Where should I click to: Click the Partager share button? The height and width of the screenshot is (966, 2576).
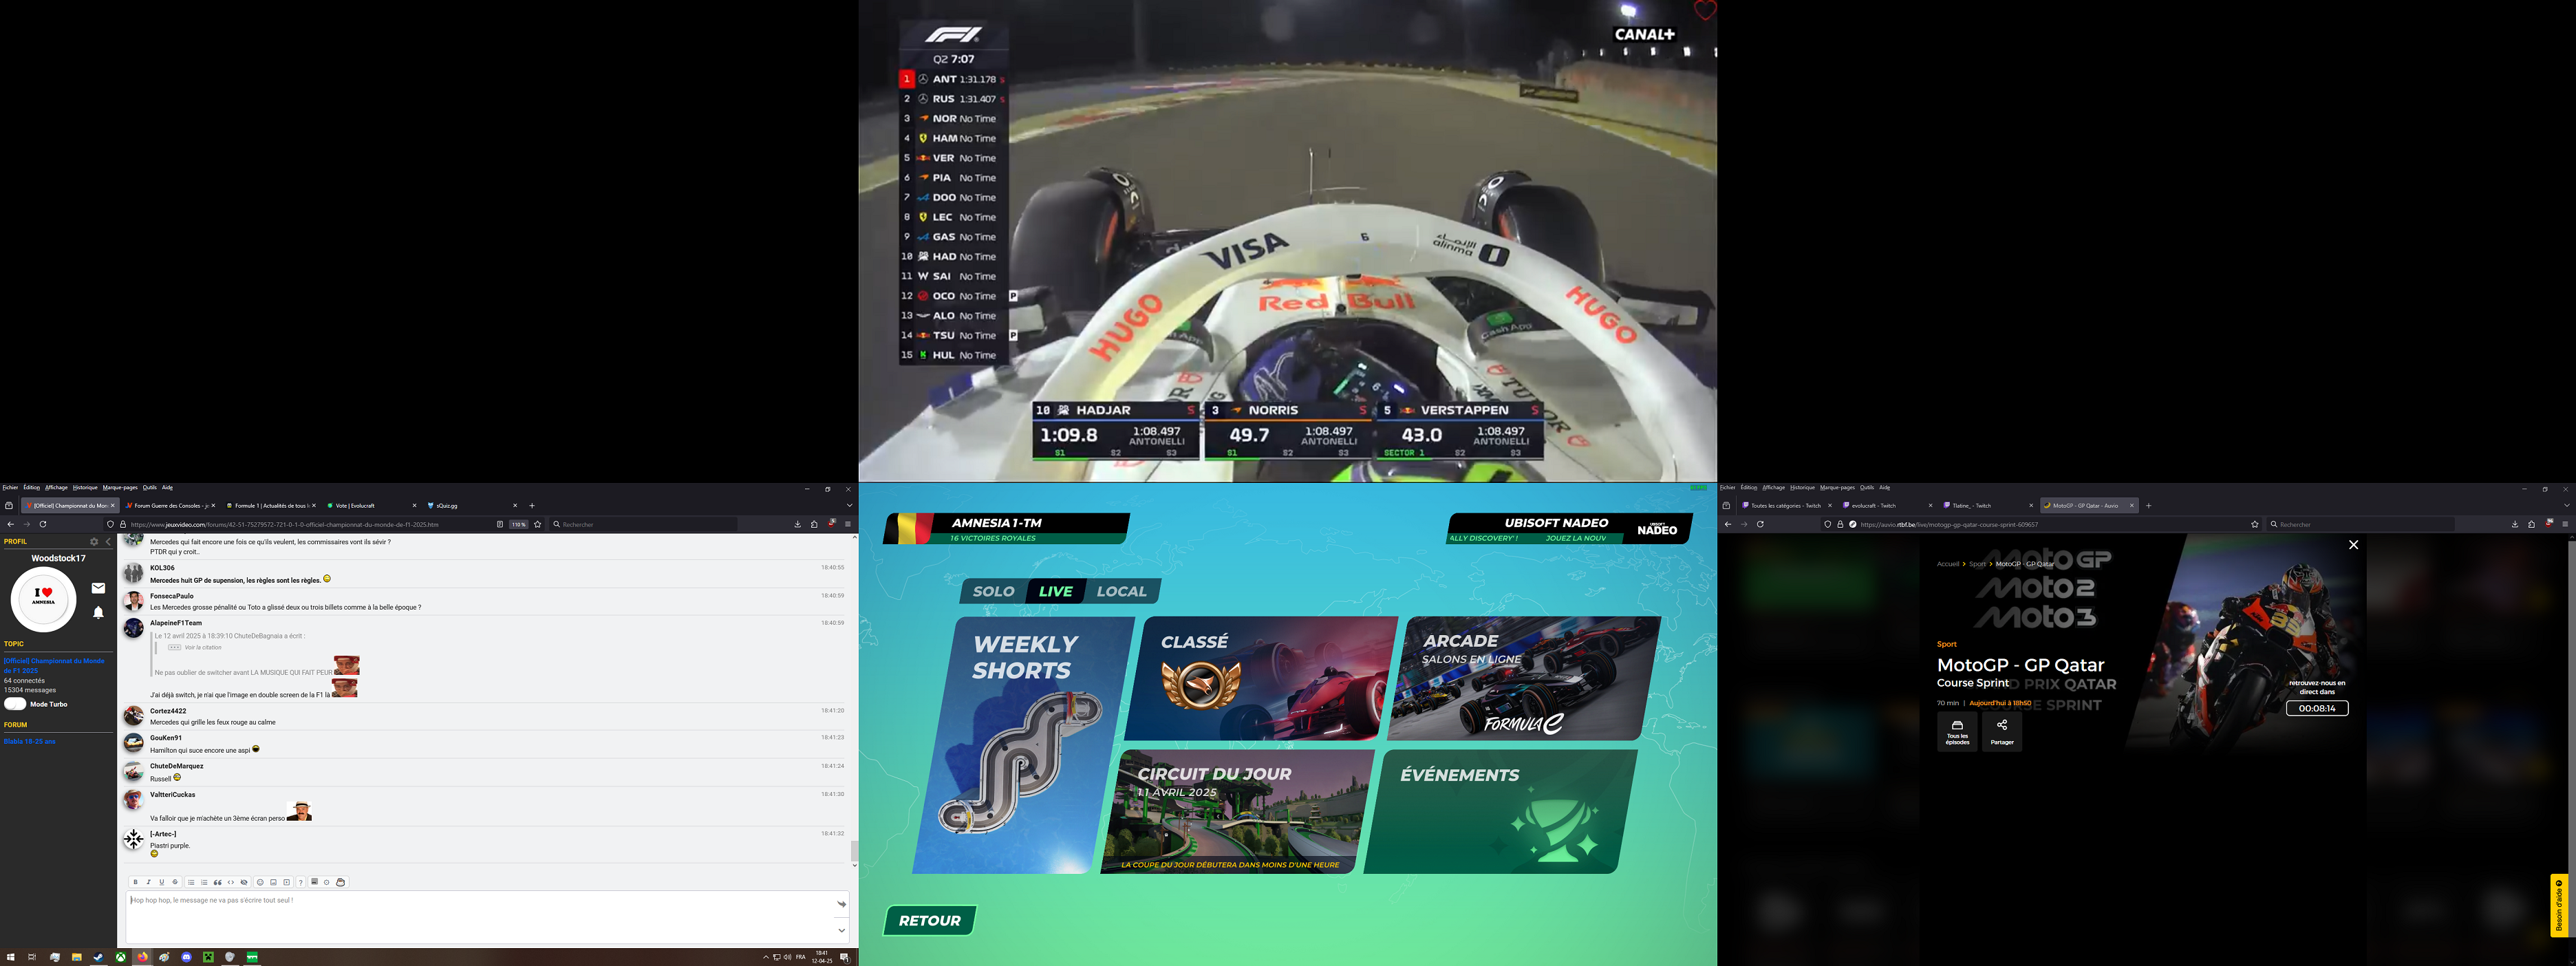point(2002,732)
